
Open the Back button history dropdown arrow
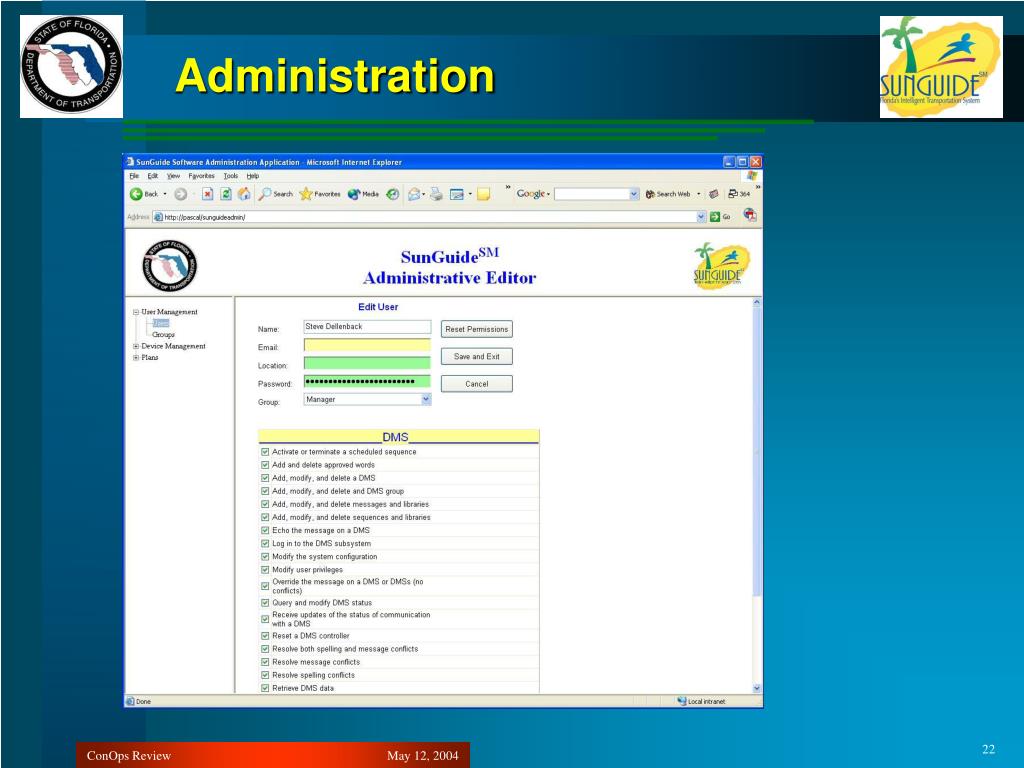[165, 194]
